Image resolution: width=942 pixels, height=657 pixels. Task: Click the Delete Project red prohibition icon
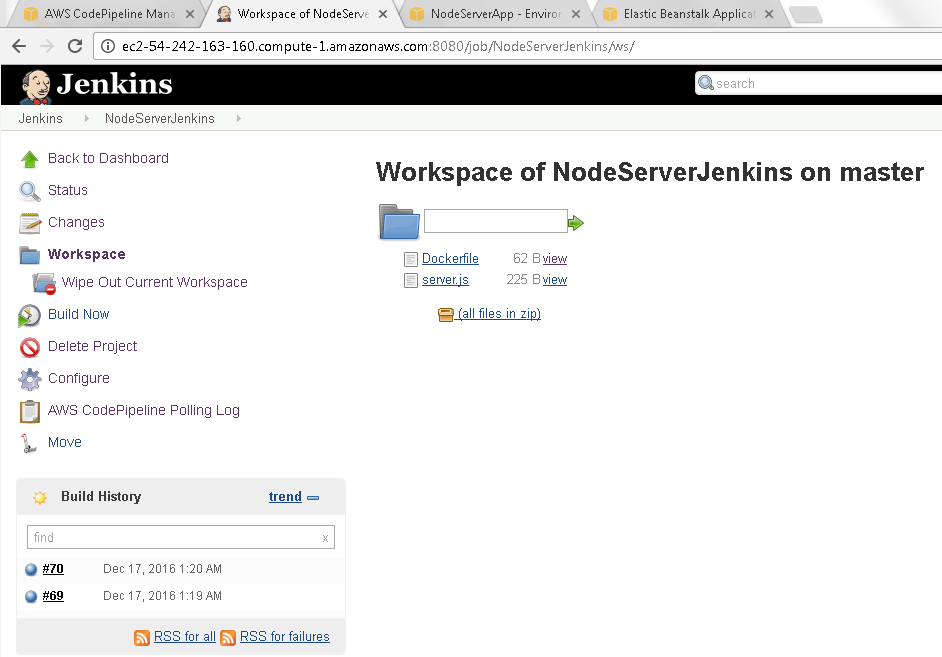(x=29, y=347)
